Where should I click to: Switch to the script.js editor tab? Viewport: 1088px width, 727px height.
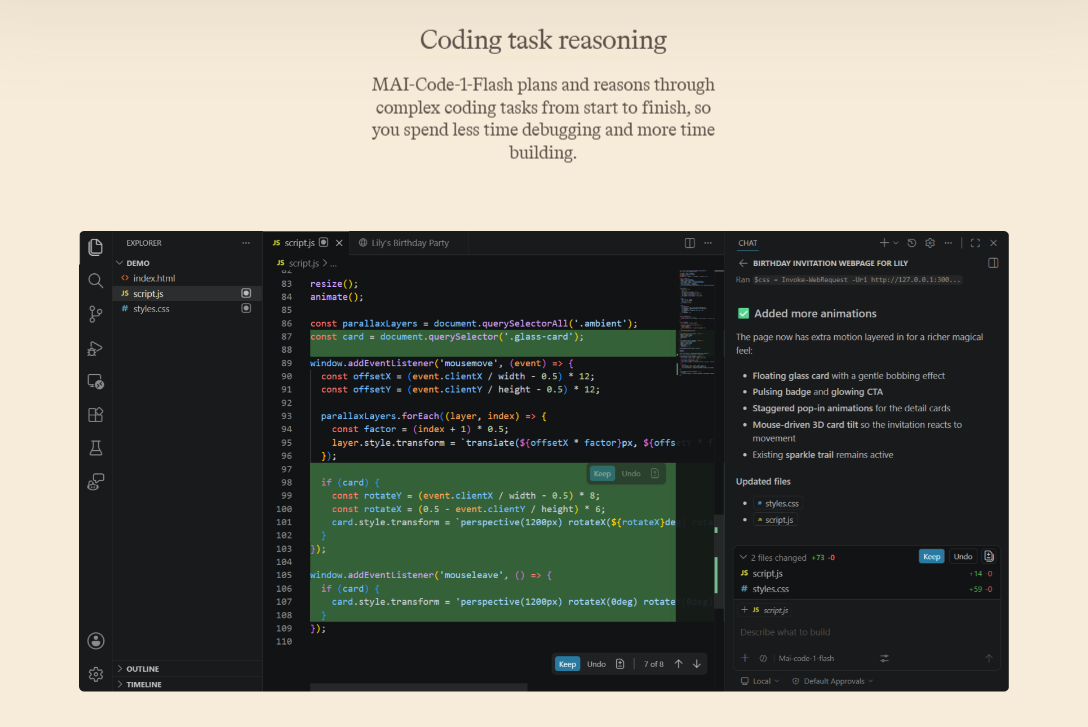pos(300,243)
